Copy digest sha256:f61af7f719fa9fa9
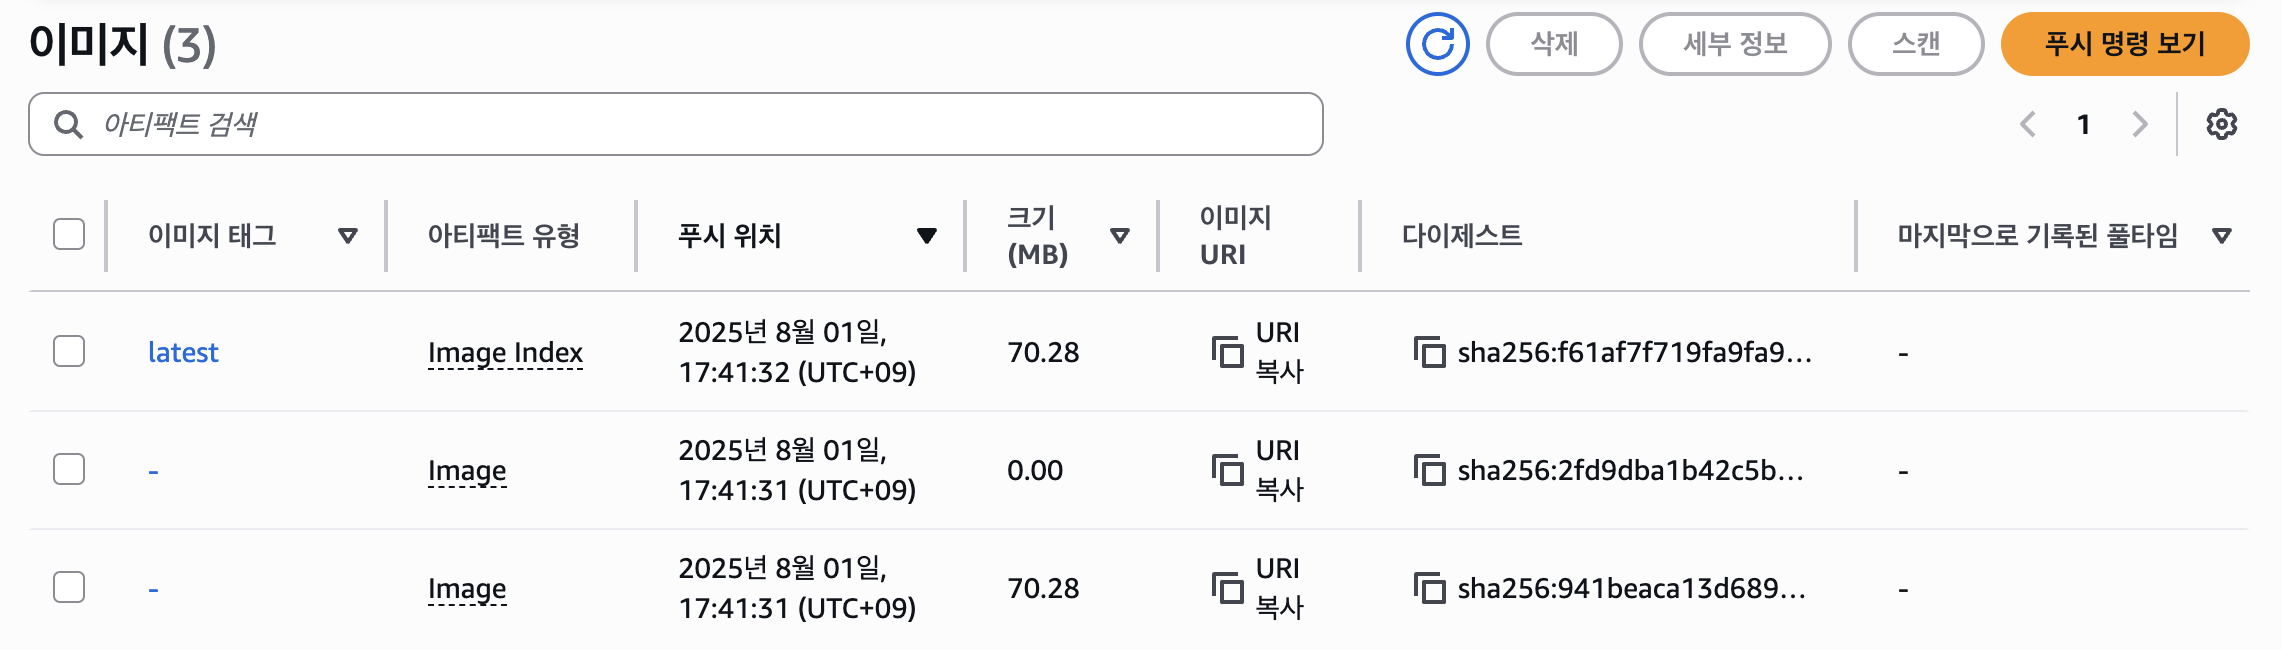Image resolution: width=2282 pixels, height=650 pixels. tap(1429, 352)
